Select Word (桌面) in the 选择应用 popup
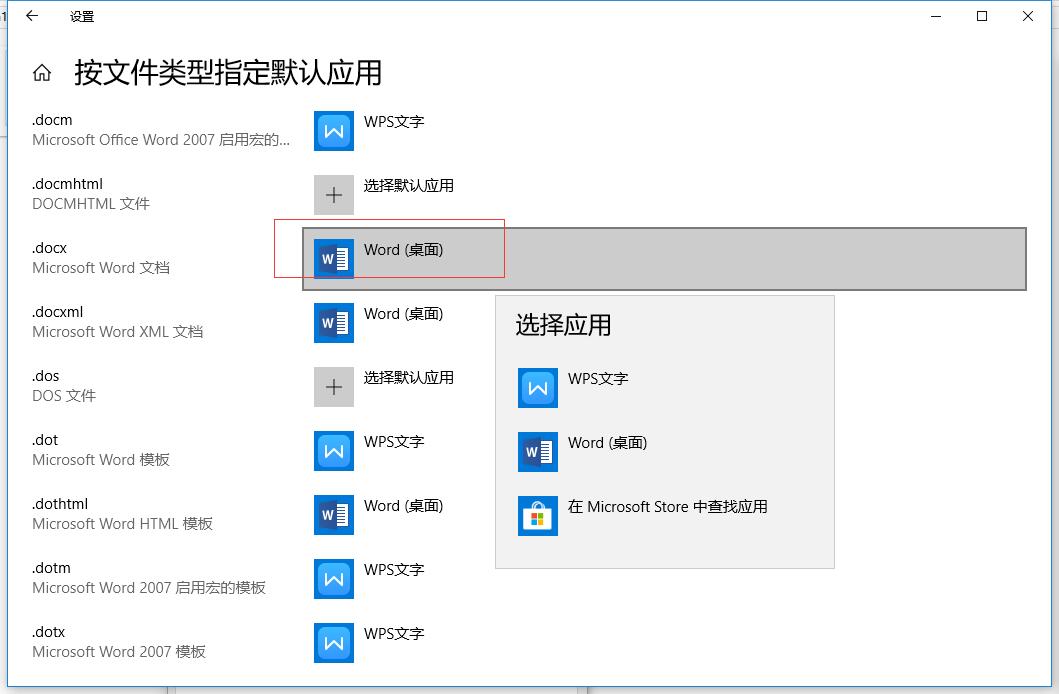 pos(607,443)
